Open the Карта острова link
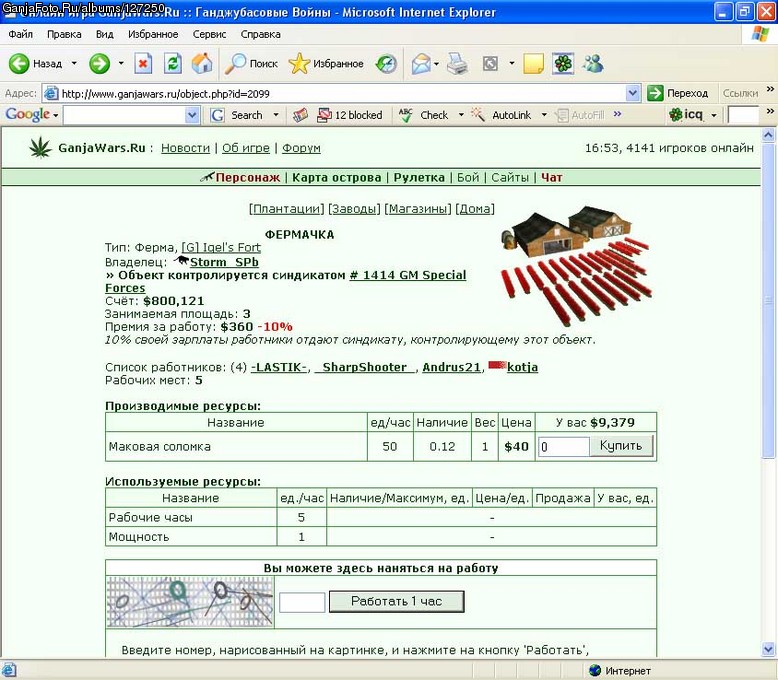 (336, 177)
